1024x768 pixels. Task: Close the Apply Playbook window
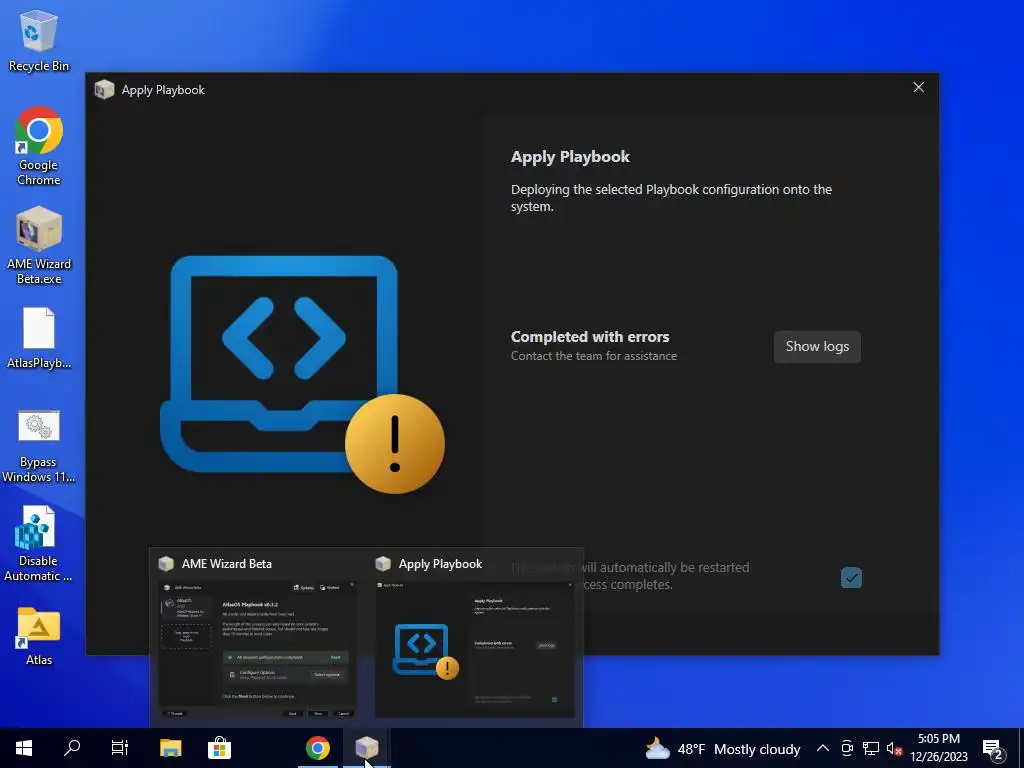(x=918, y=88)
